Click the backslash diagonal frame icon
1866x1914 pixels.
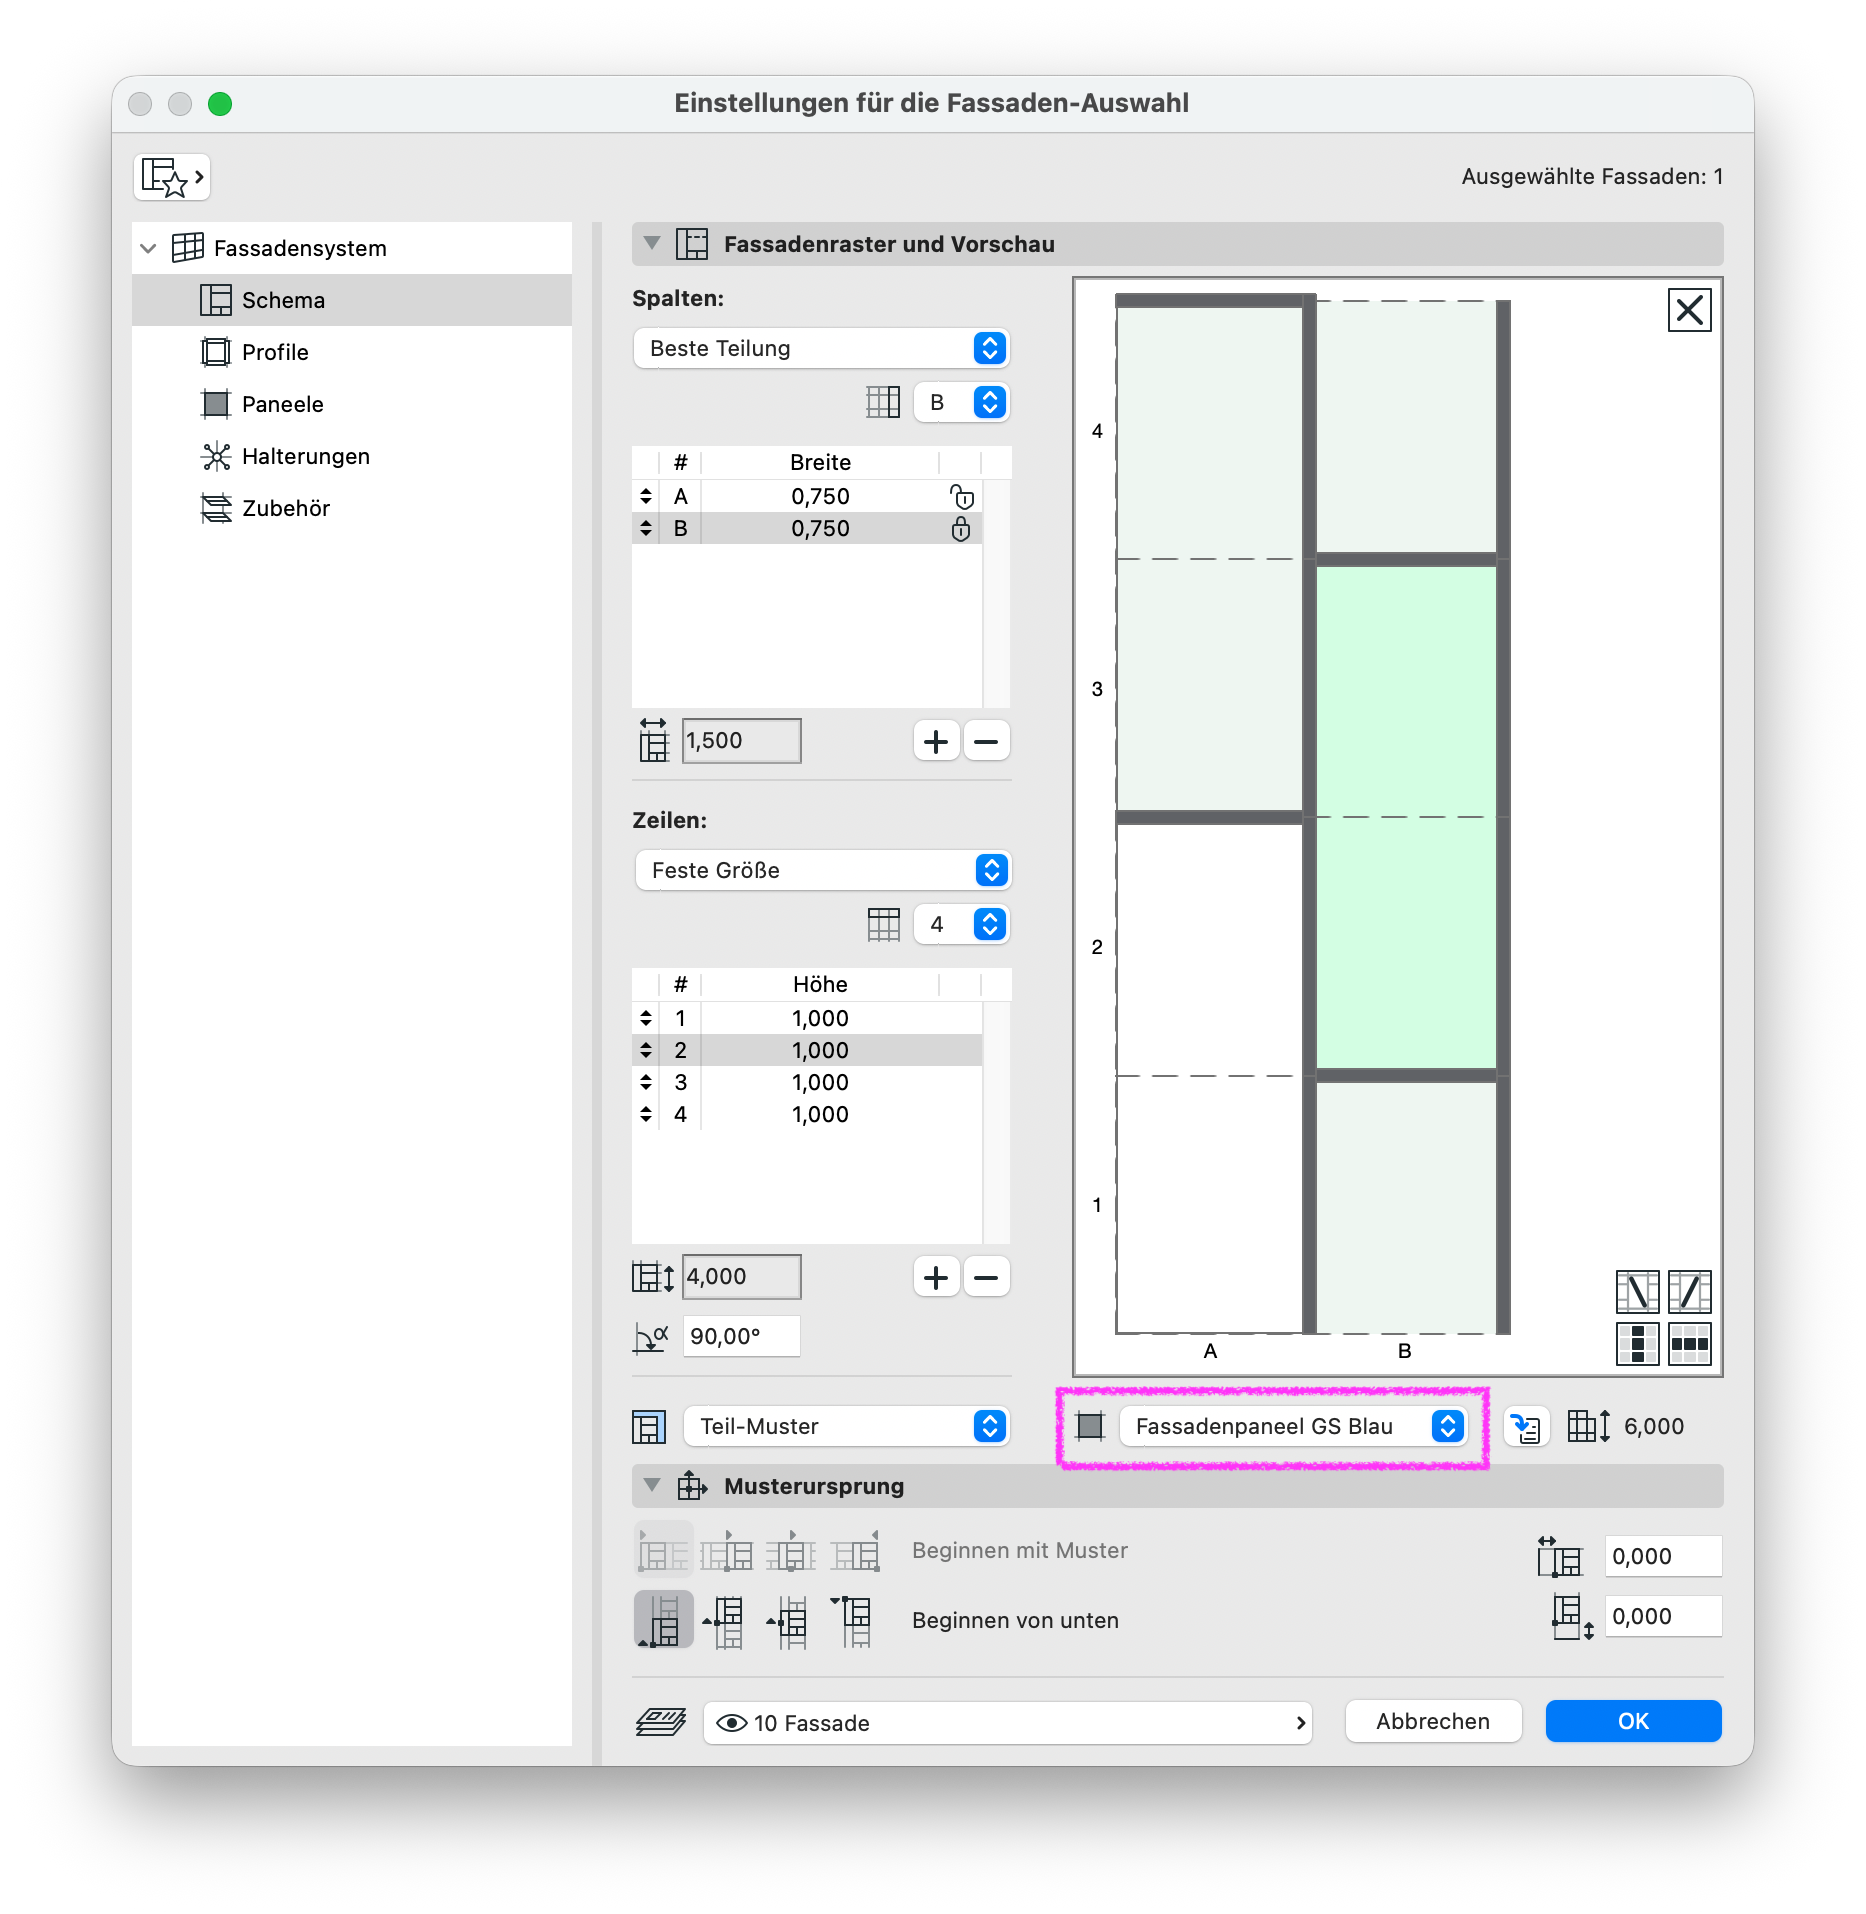click(x=1638, y=1292)
